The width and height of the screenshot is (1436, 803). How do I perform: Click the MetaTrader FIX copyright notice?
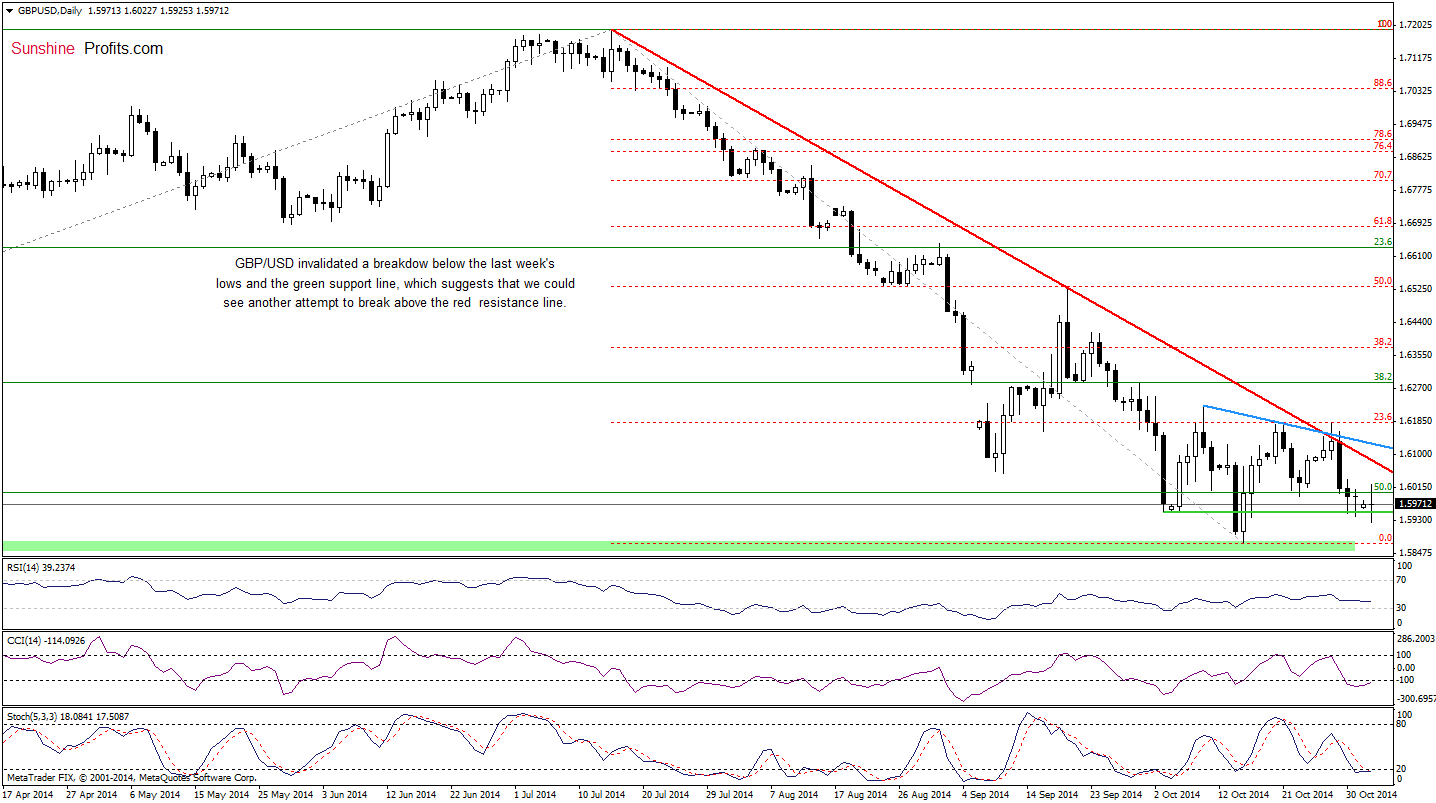(x=131, y=777)
